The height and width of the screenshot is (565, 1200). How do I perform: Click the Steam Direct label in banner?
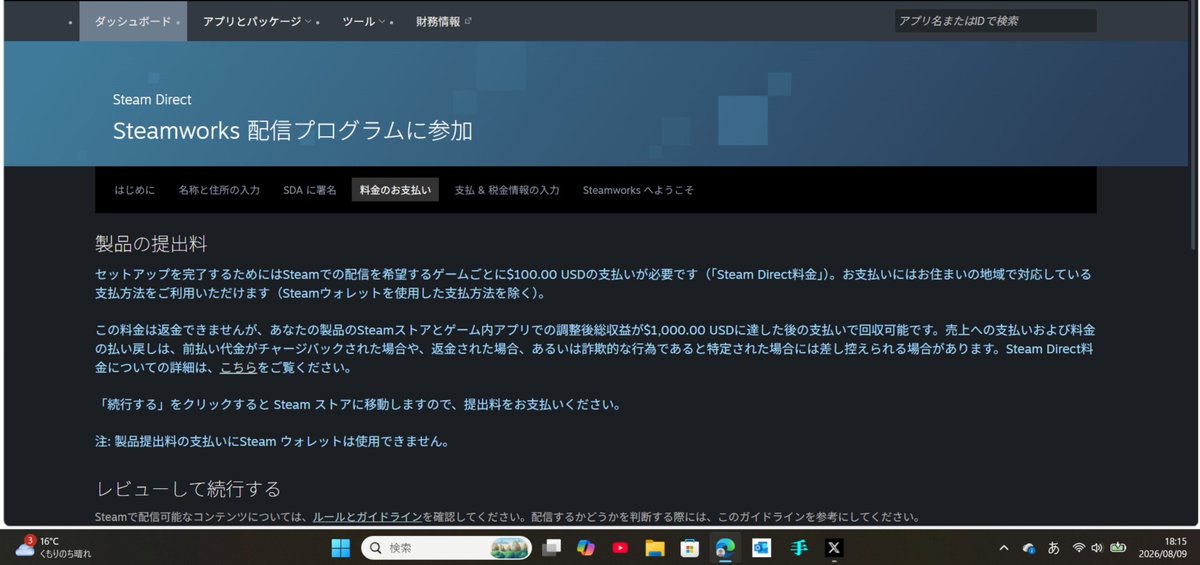click(x=152, y=100)
